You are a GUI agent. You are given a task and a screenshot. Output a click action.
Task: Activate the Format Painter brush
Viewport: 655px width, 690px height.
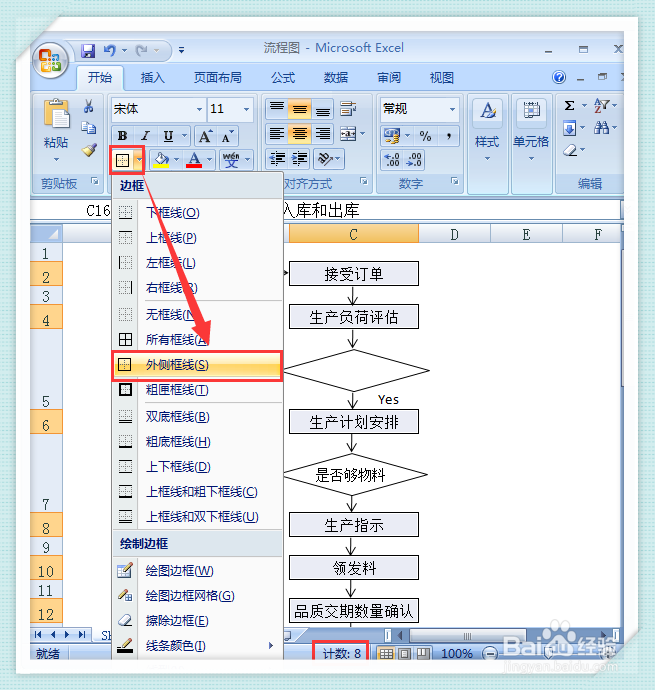click(89, 150)
